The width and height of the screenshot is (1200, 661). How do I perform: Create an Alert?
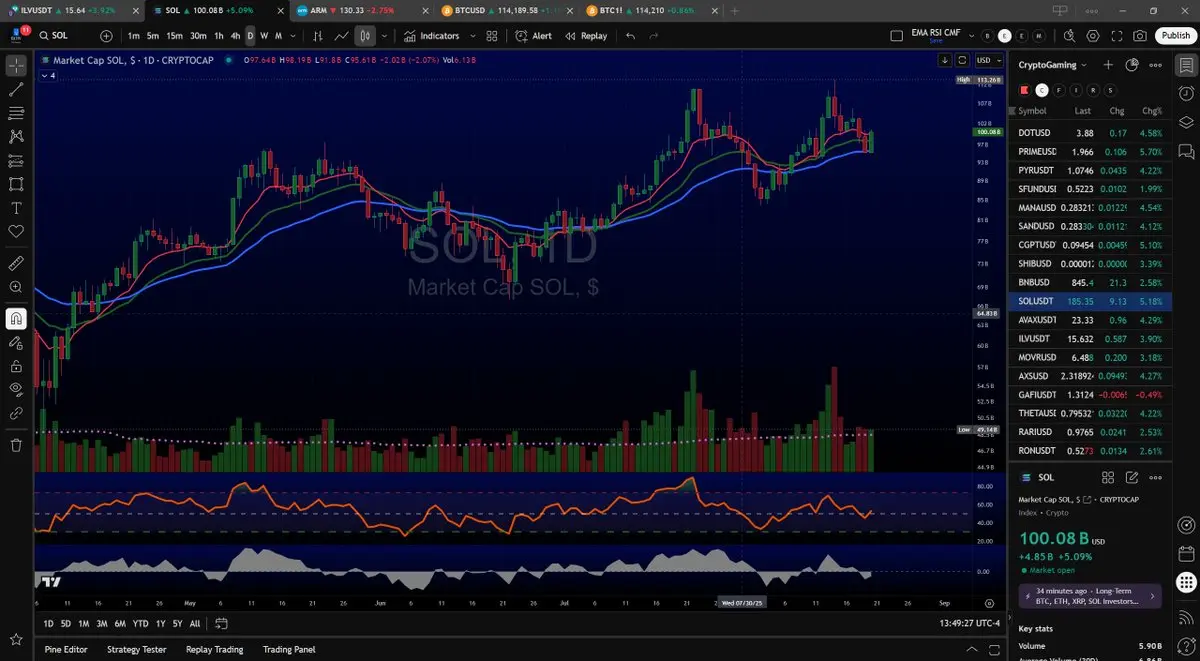click(533, 36)
